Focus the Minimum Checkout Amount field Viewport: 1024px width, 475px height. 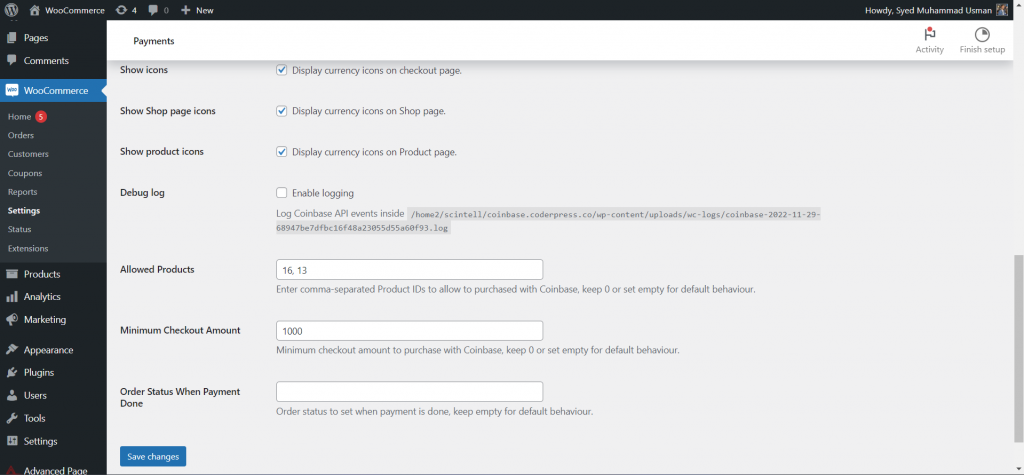409,331
